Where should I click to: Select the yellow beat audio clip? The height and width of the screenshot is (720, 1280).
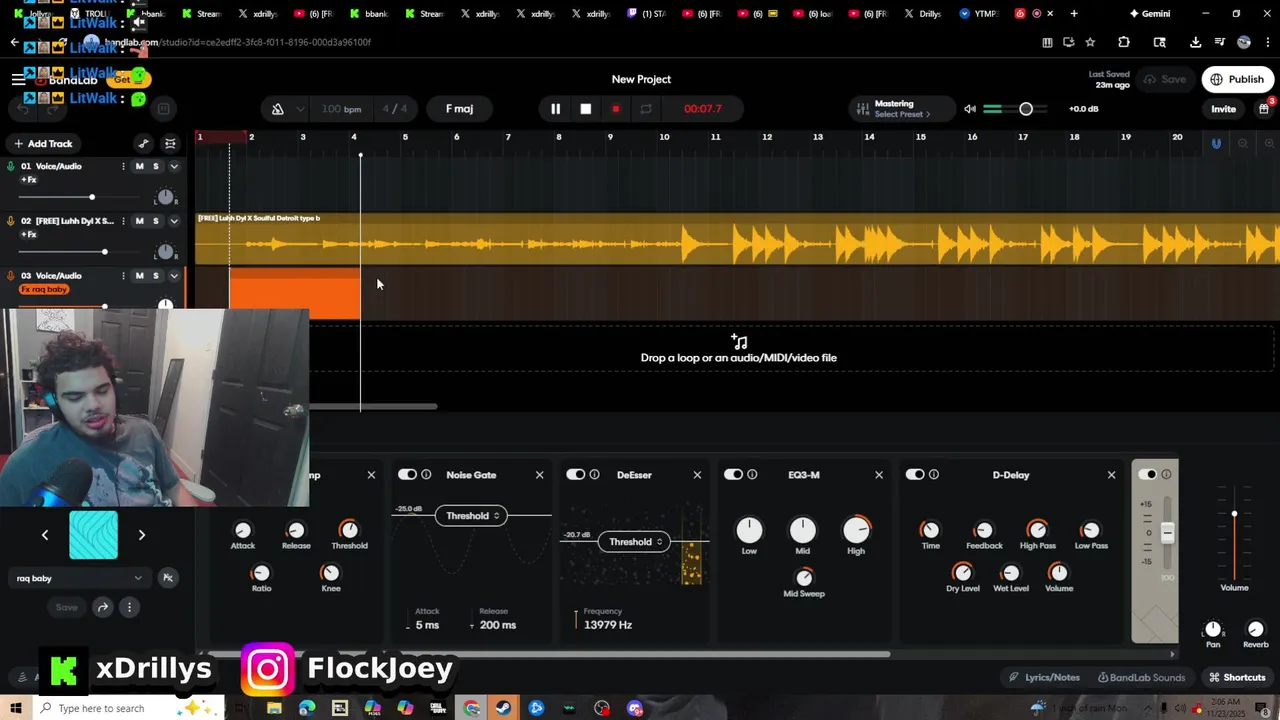[x=737, y=239]
